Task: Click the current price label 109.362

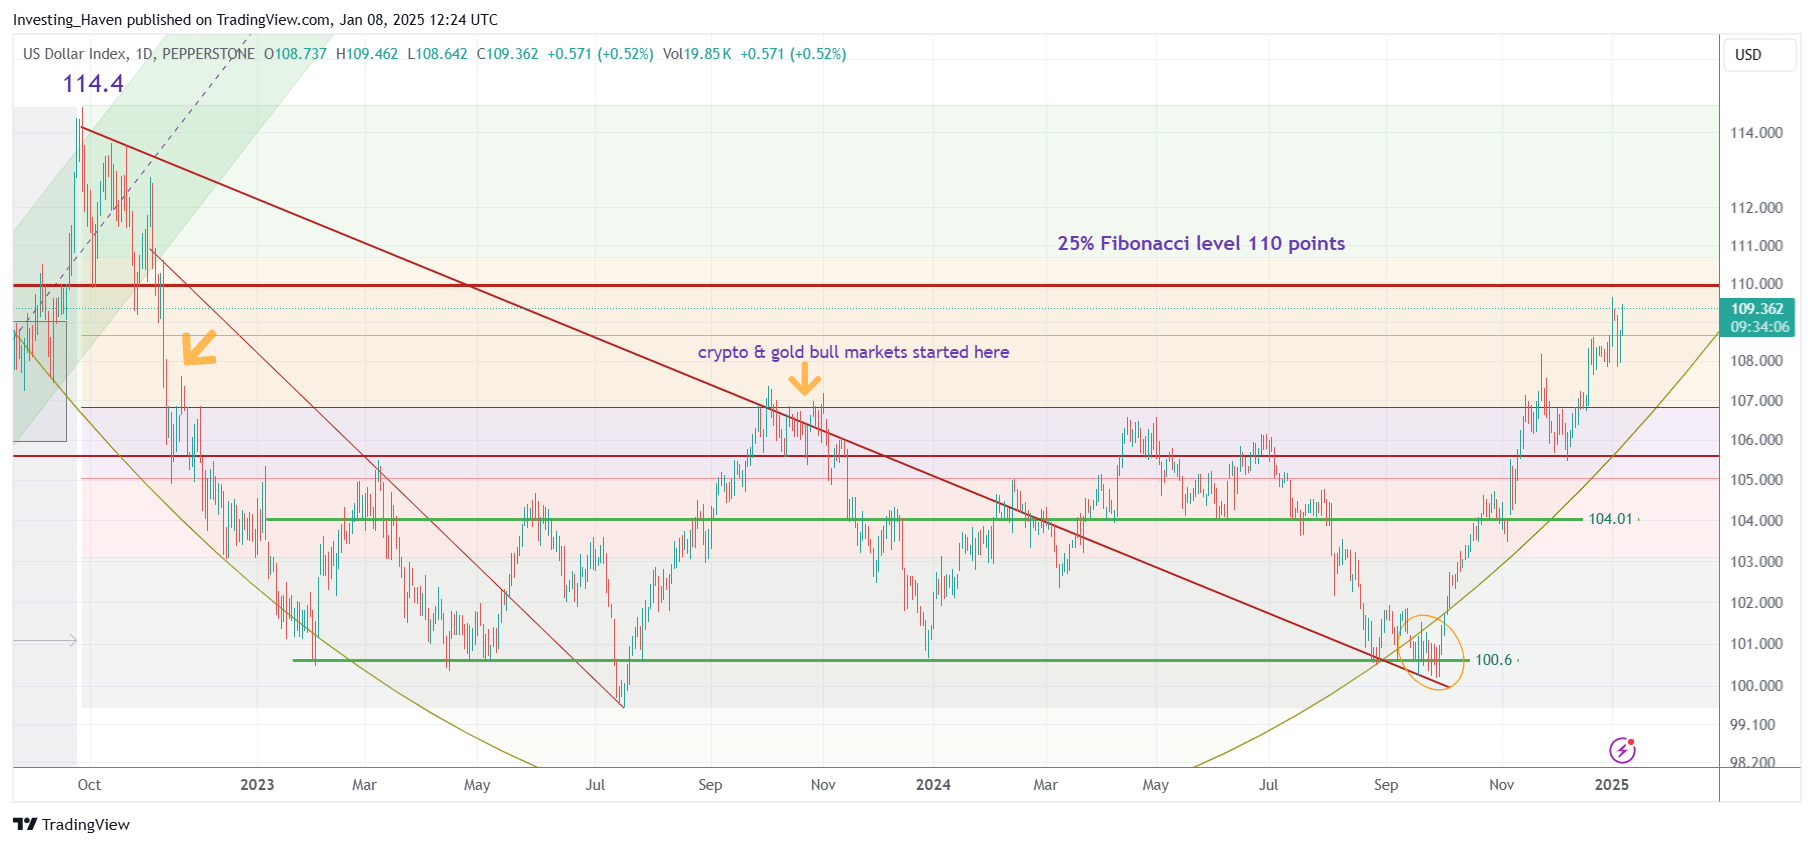Action: pyautogui.click(x=1757, y=309)
